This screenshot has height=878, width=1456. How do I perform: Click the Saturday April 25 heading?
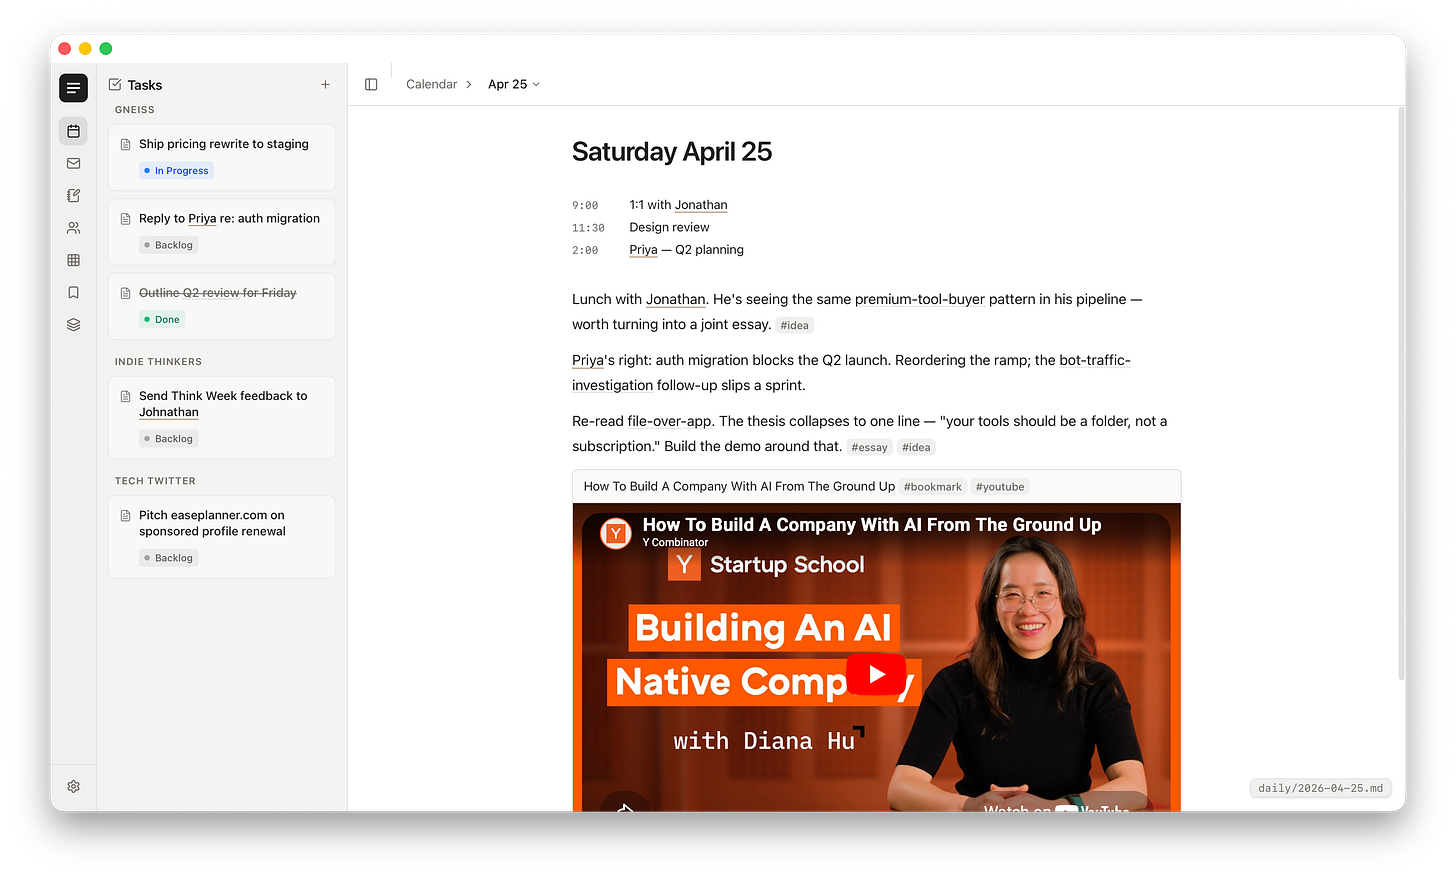tap(672, 152)
